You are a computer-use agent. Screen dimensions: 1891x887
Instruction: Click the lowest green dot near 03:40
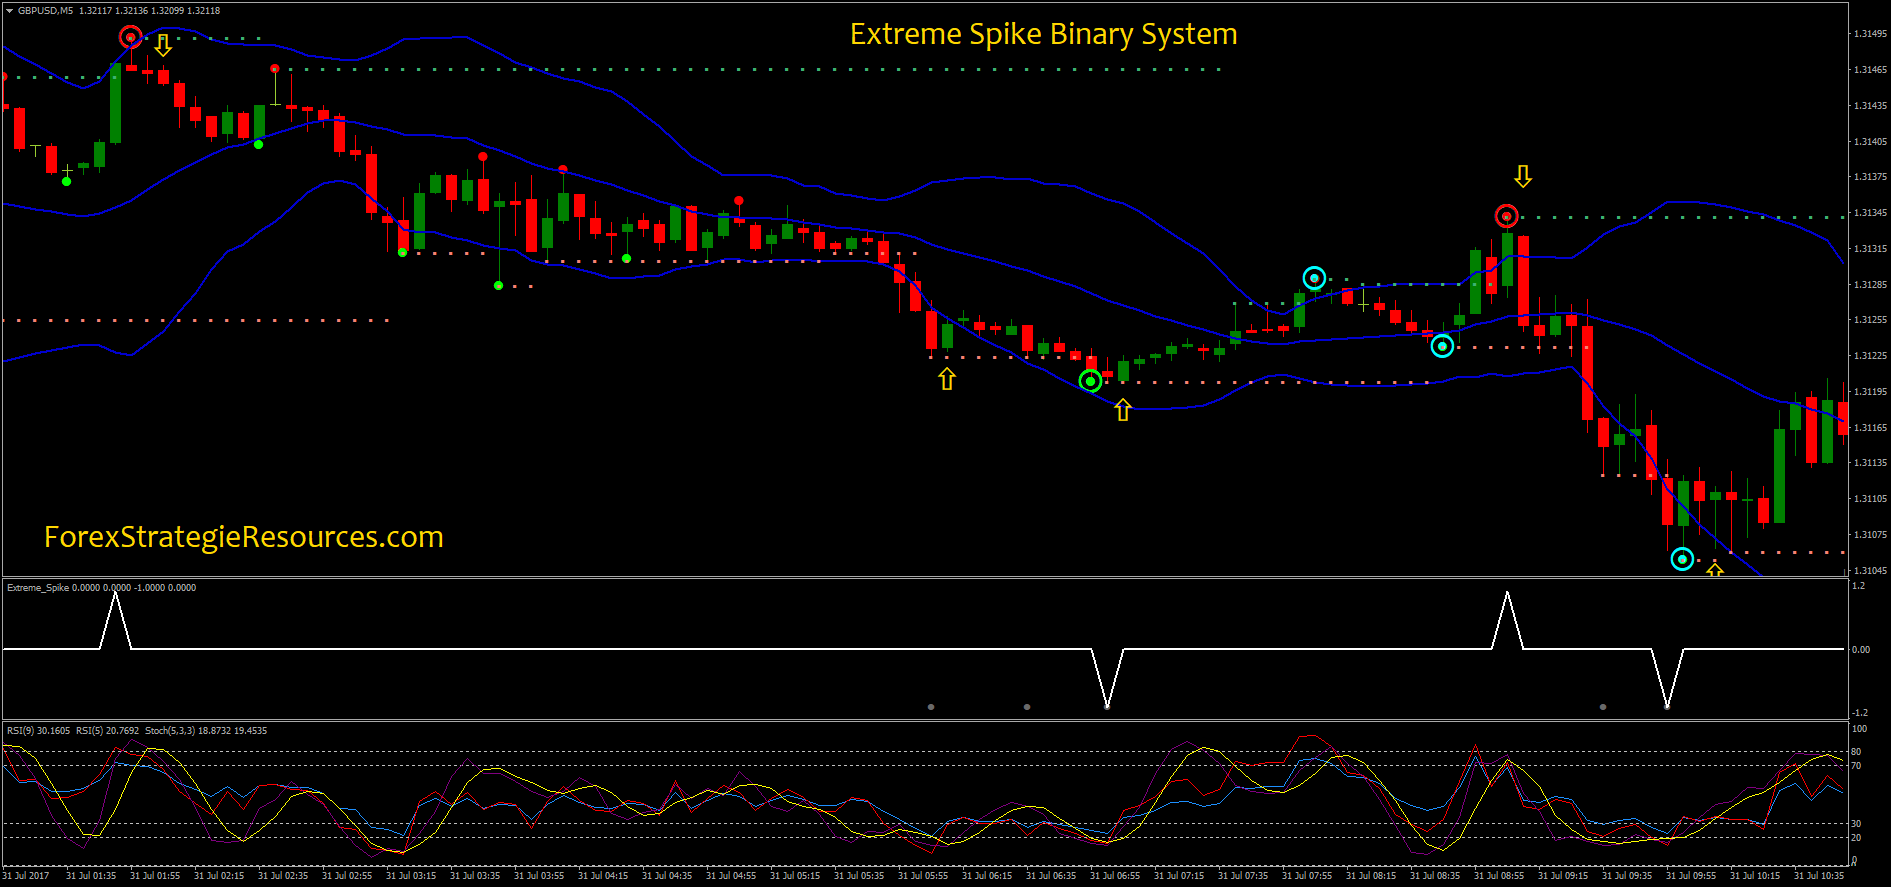tap(499, 286)
